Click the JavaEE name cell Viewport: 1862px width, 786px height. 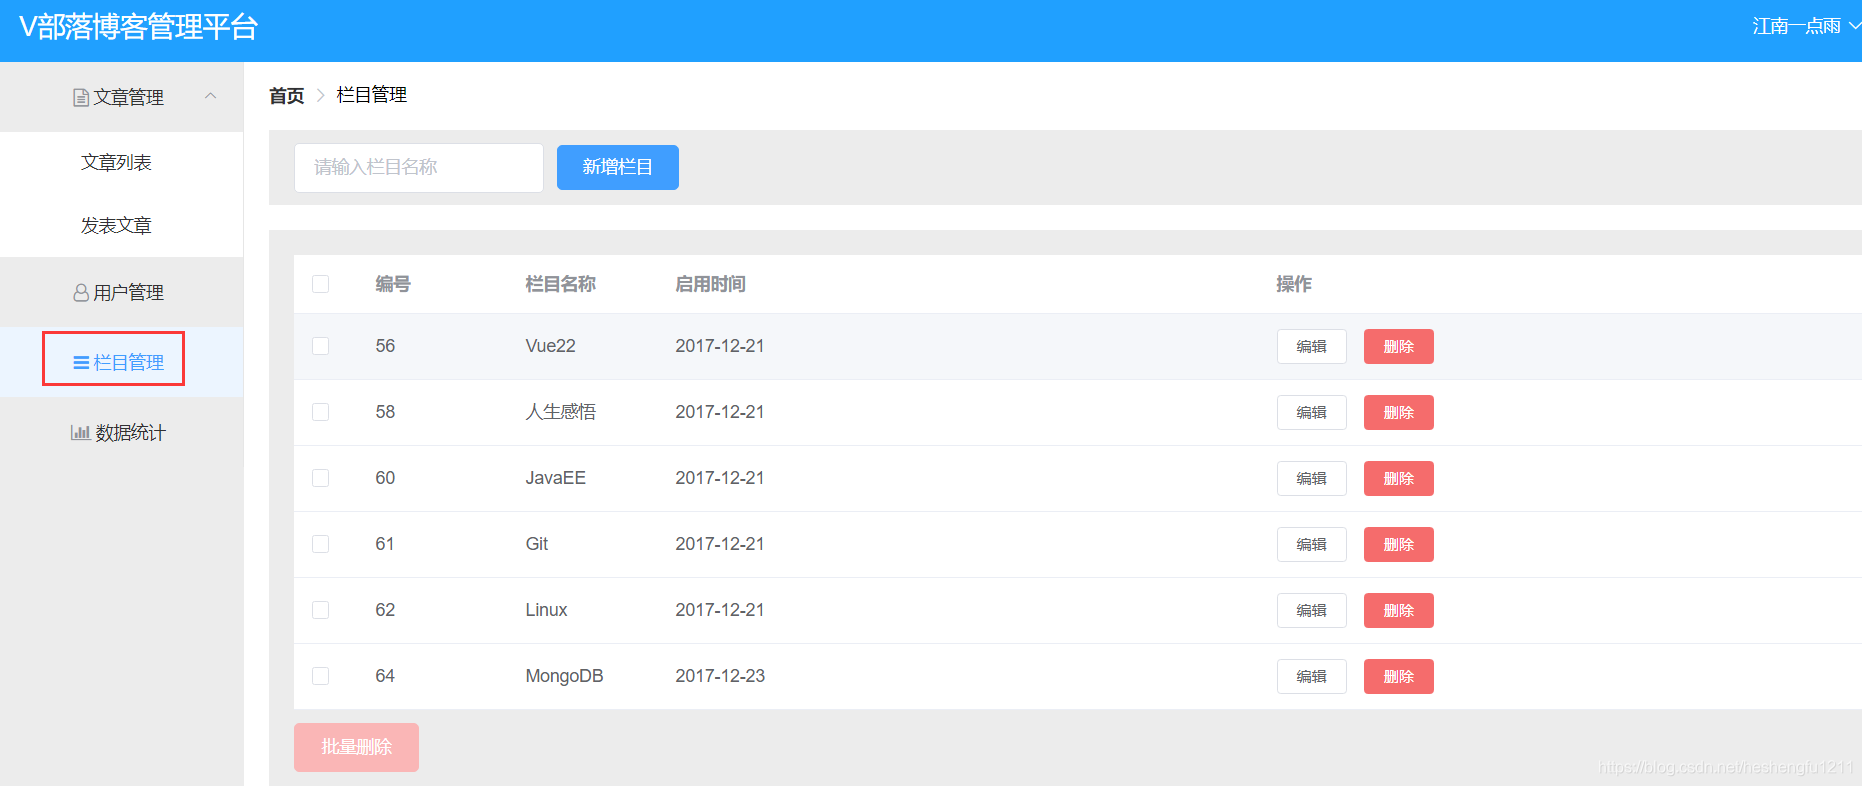pyautogui.click(x=555, y=478)
